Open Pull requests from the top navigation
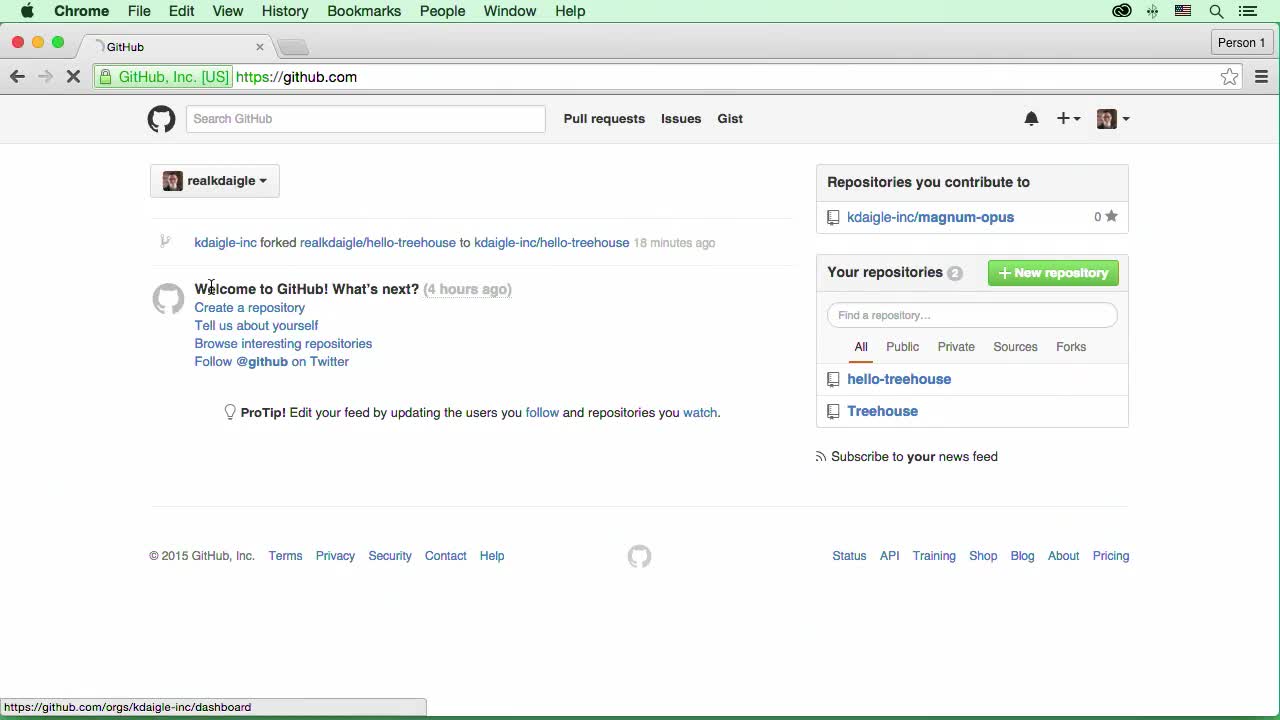This screenshot has width=1280, height=720. [x=604, y=118]
